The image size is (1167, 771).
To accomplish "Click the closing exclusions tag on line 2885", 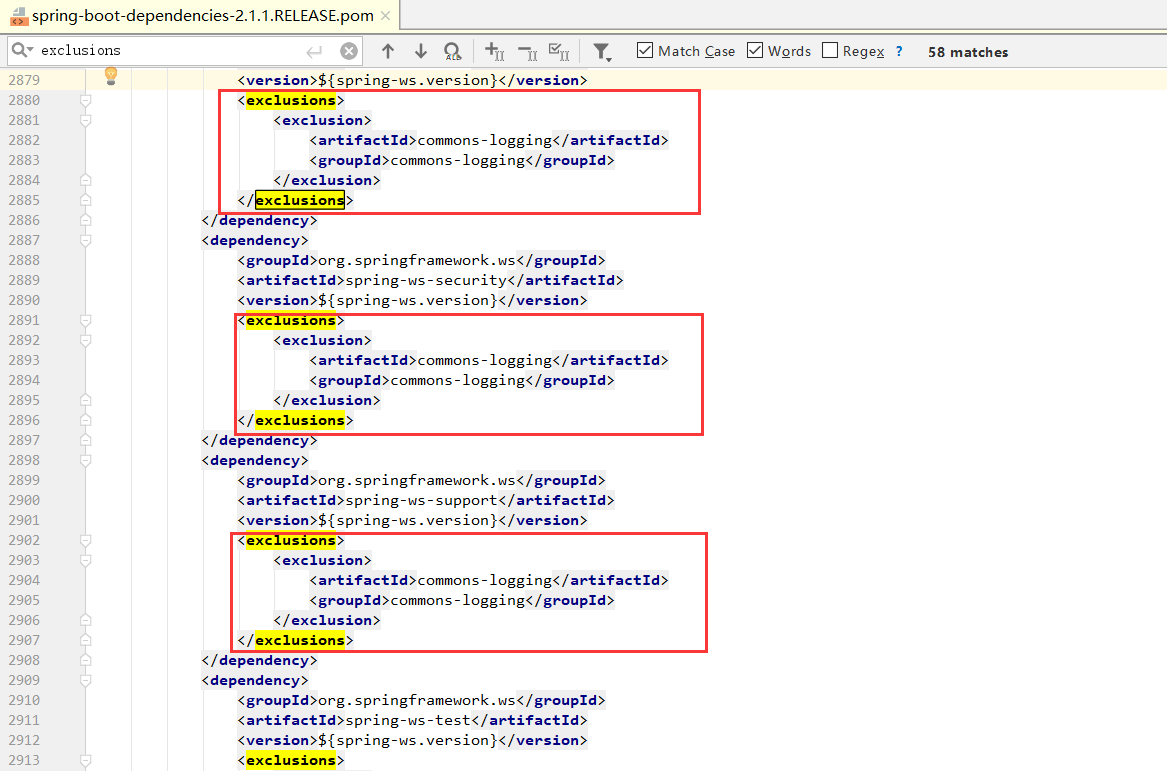I will 300,200.
